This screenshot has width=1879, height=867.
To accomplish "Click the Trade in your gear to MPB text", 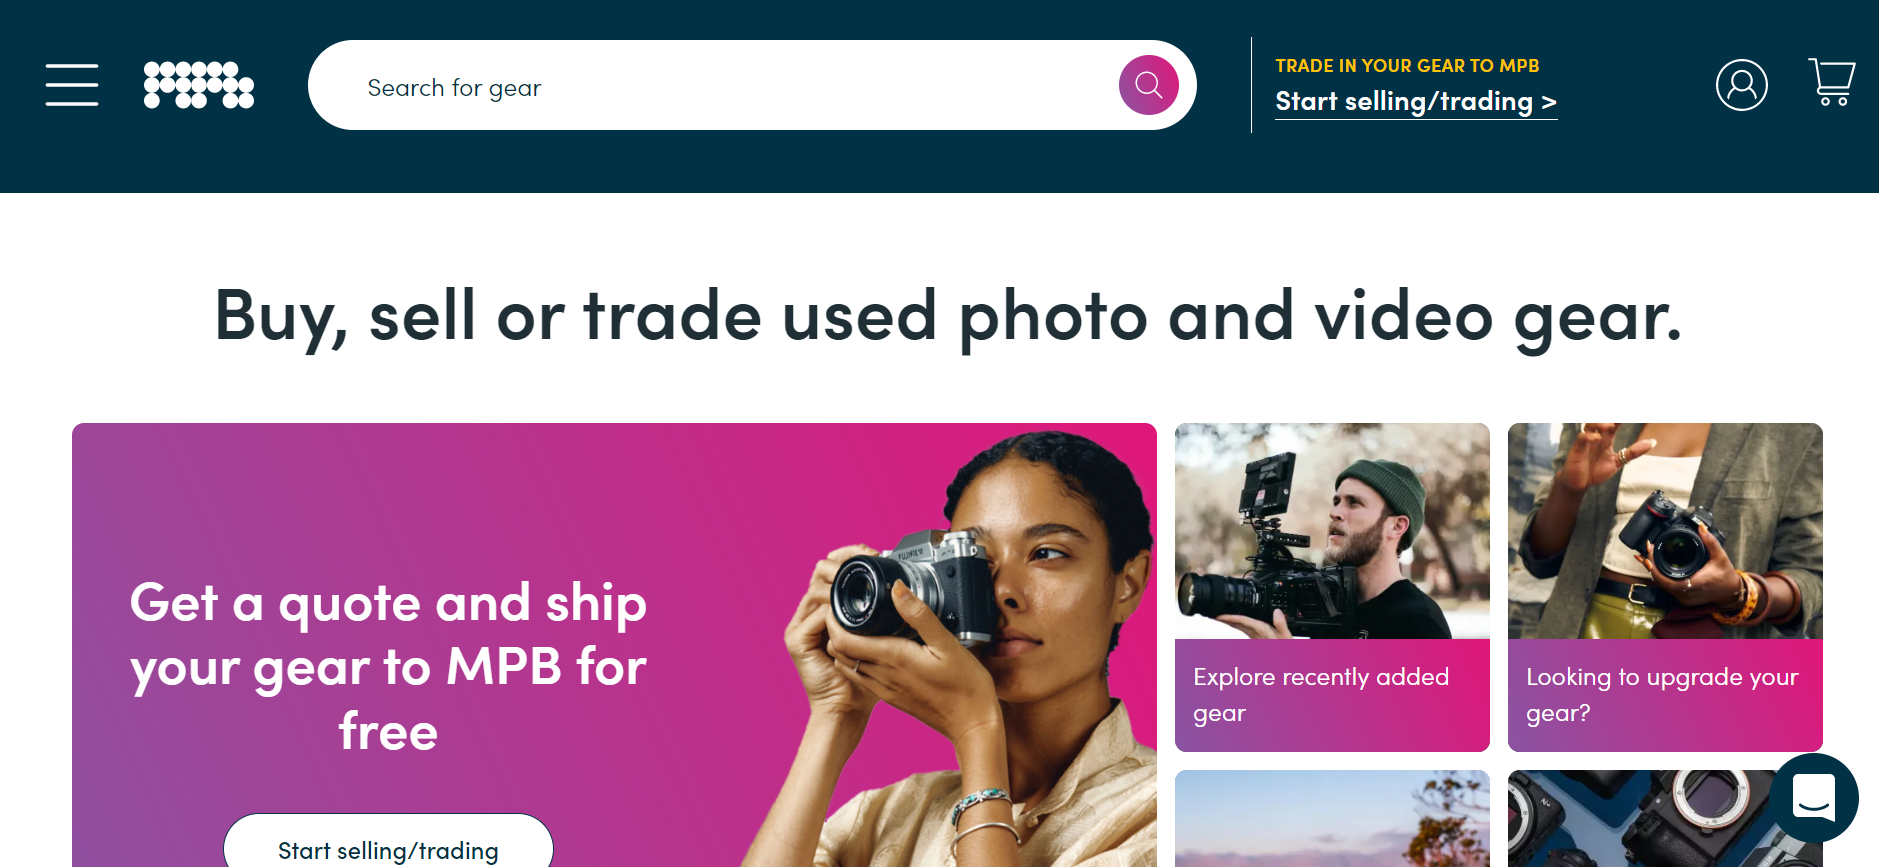I will (x=1406, y=66).
